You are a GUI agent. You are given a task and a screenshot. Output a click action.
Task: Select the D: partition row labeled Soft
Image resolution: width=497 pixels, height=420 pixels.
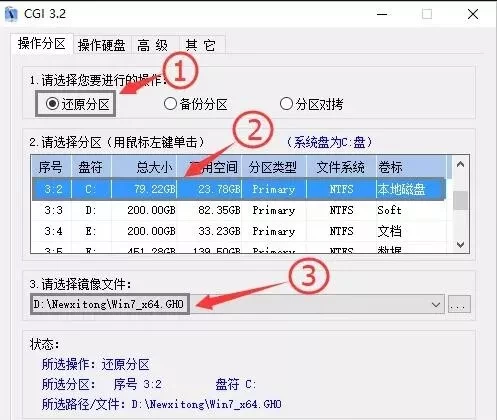pos(239,210)
